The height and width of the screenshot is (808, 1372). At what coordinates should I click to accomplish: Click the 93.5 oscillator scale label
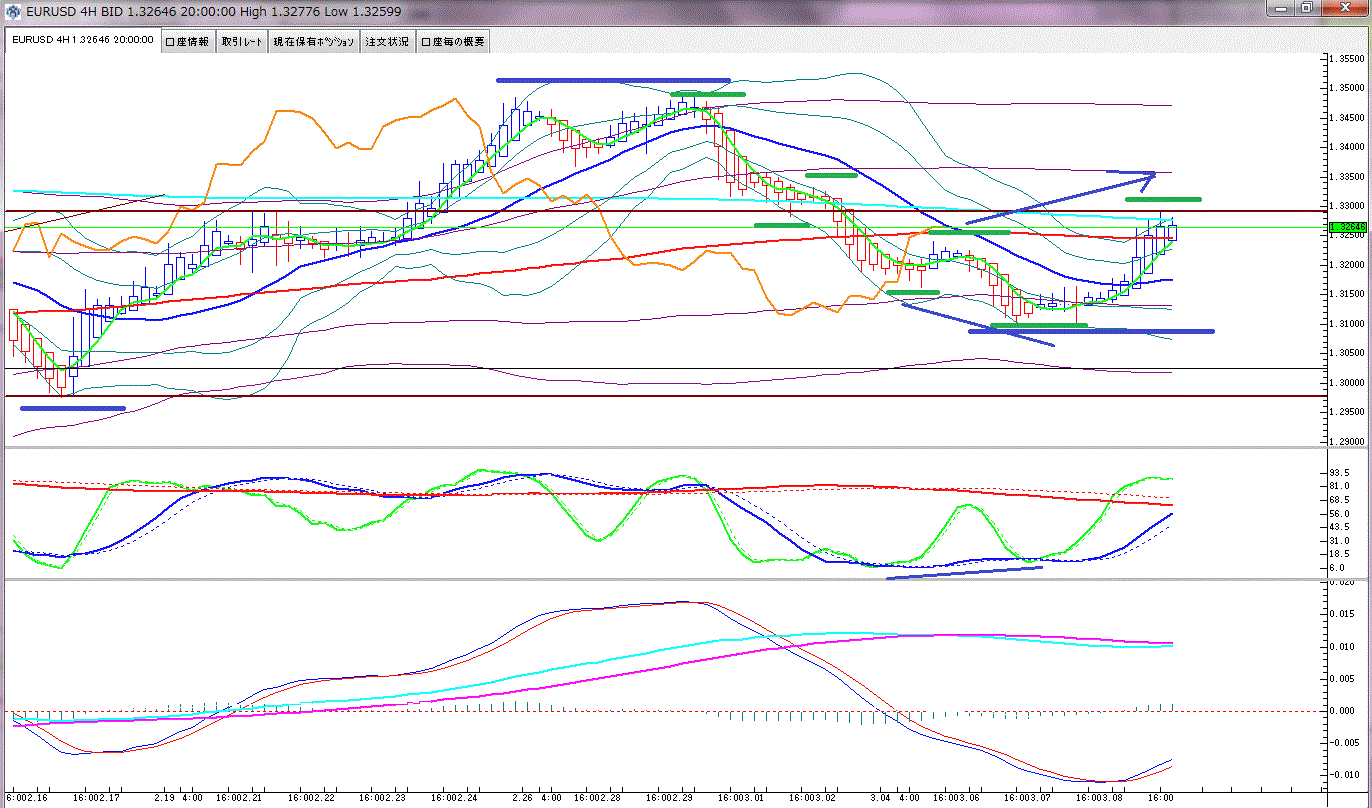(x=1341, y=472)
